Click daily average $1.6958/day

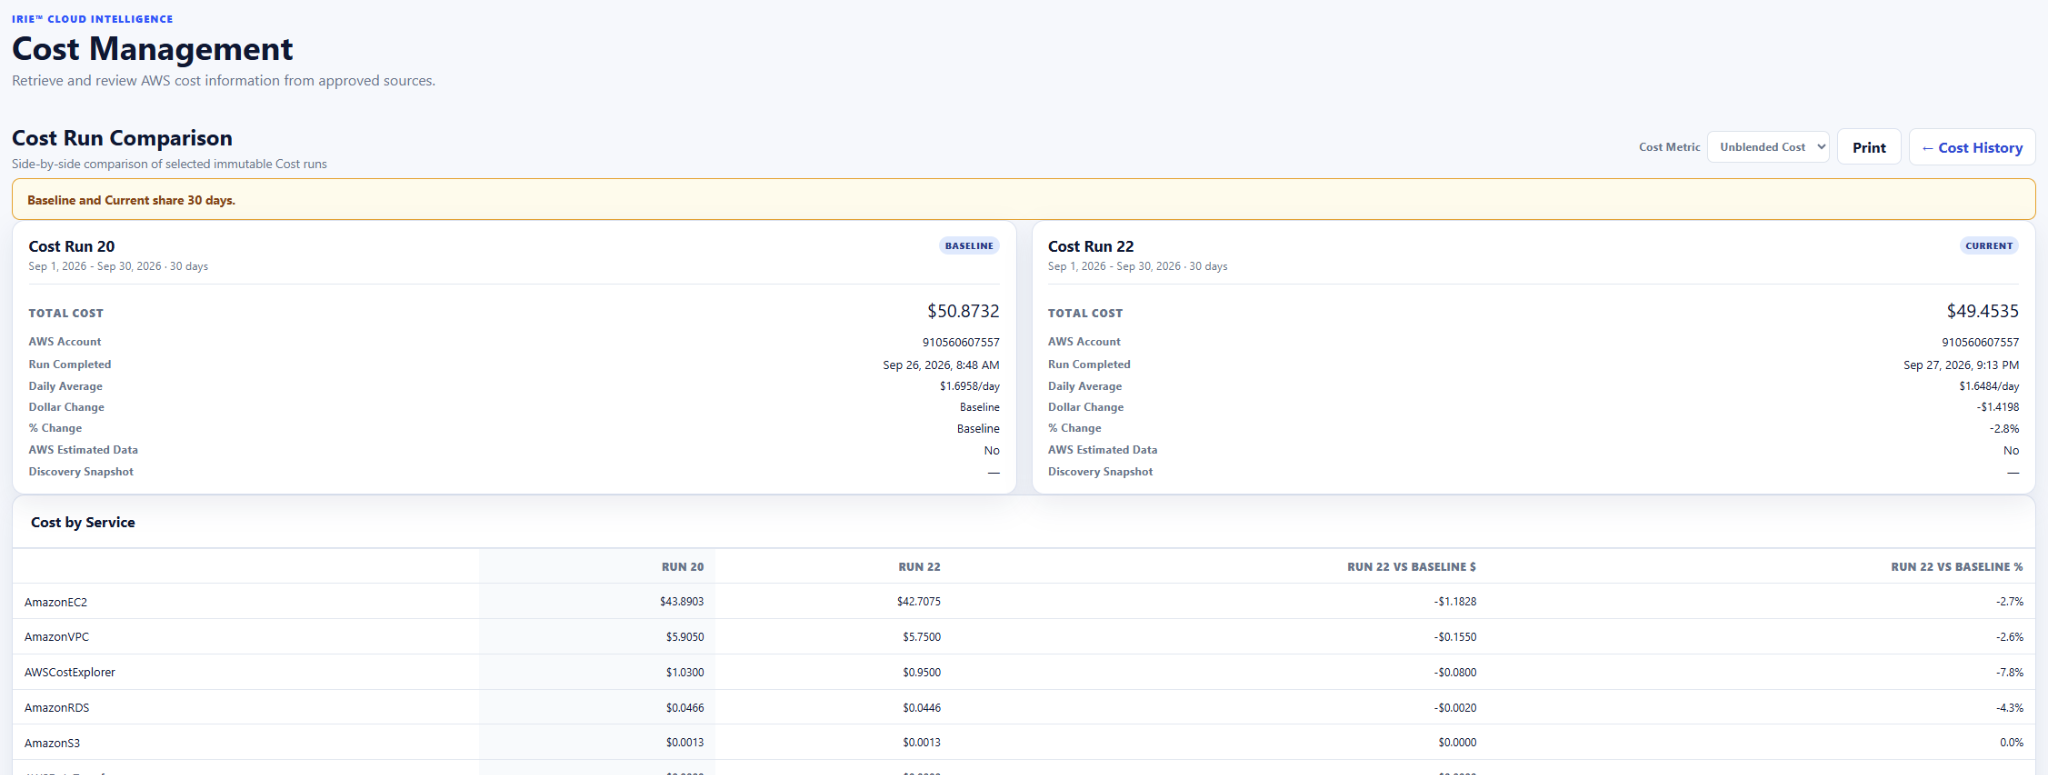970,386
